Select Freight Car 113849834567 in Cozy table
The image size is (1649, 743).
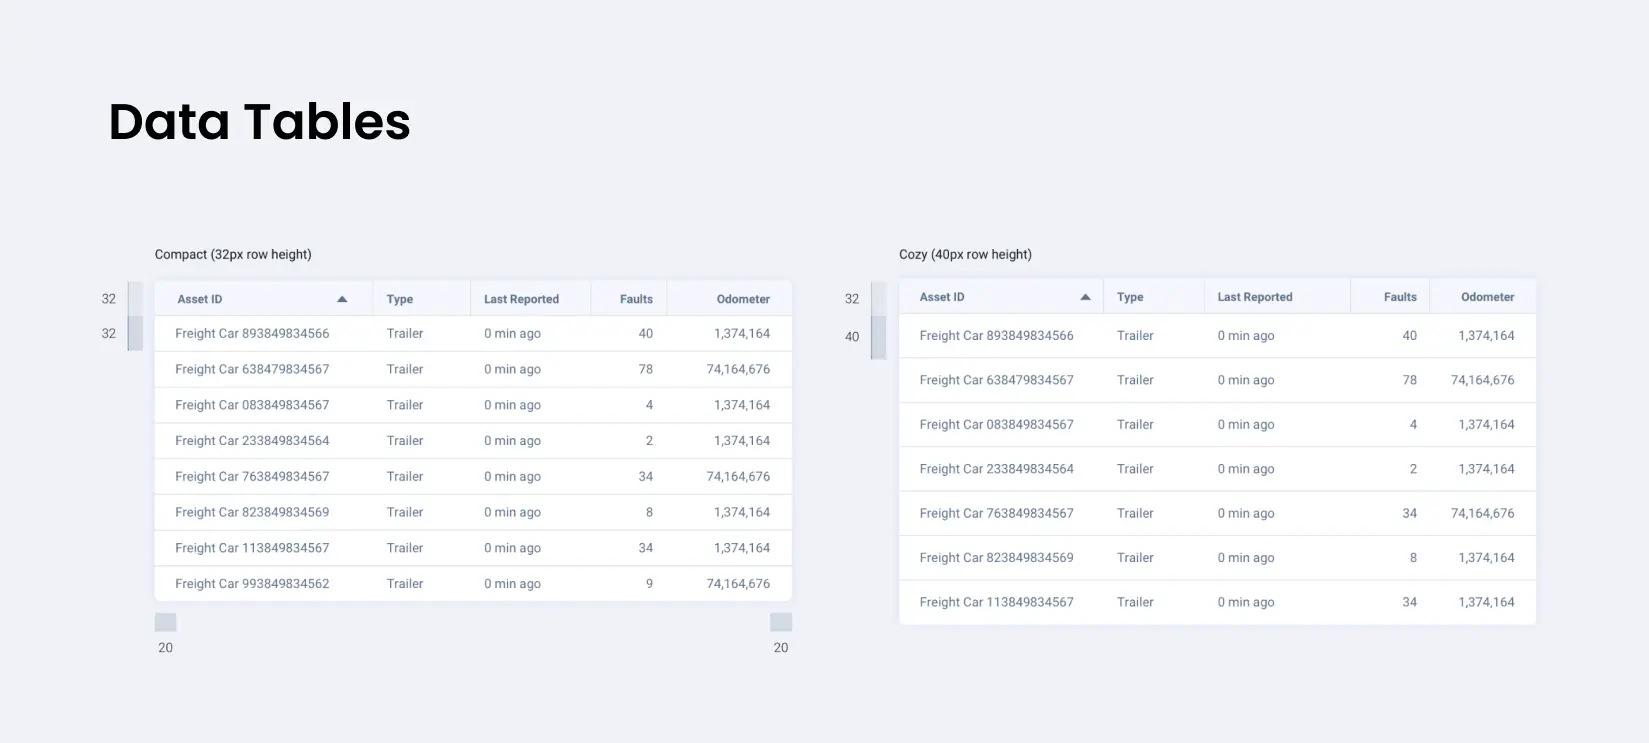click(996, 602)
